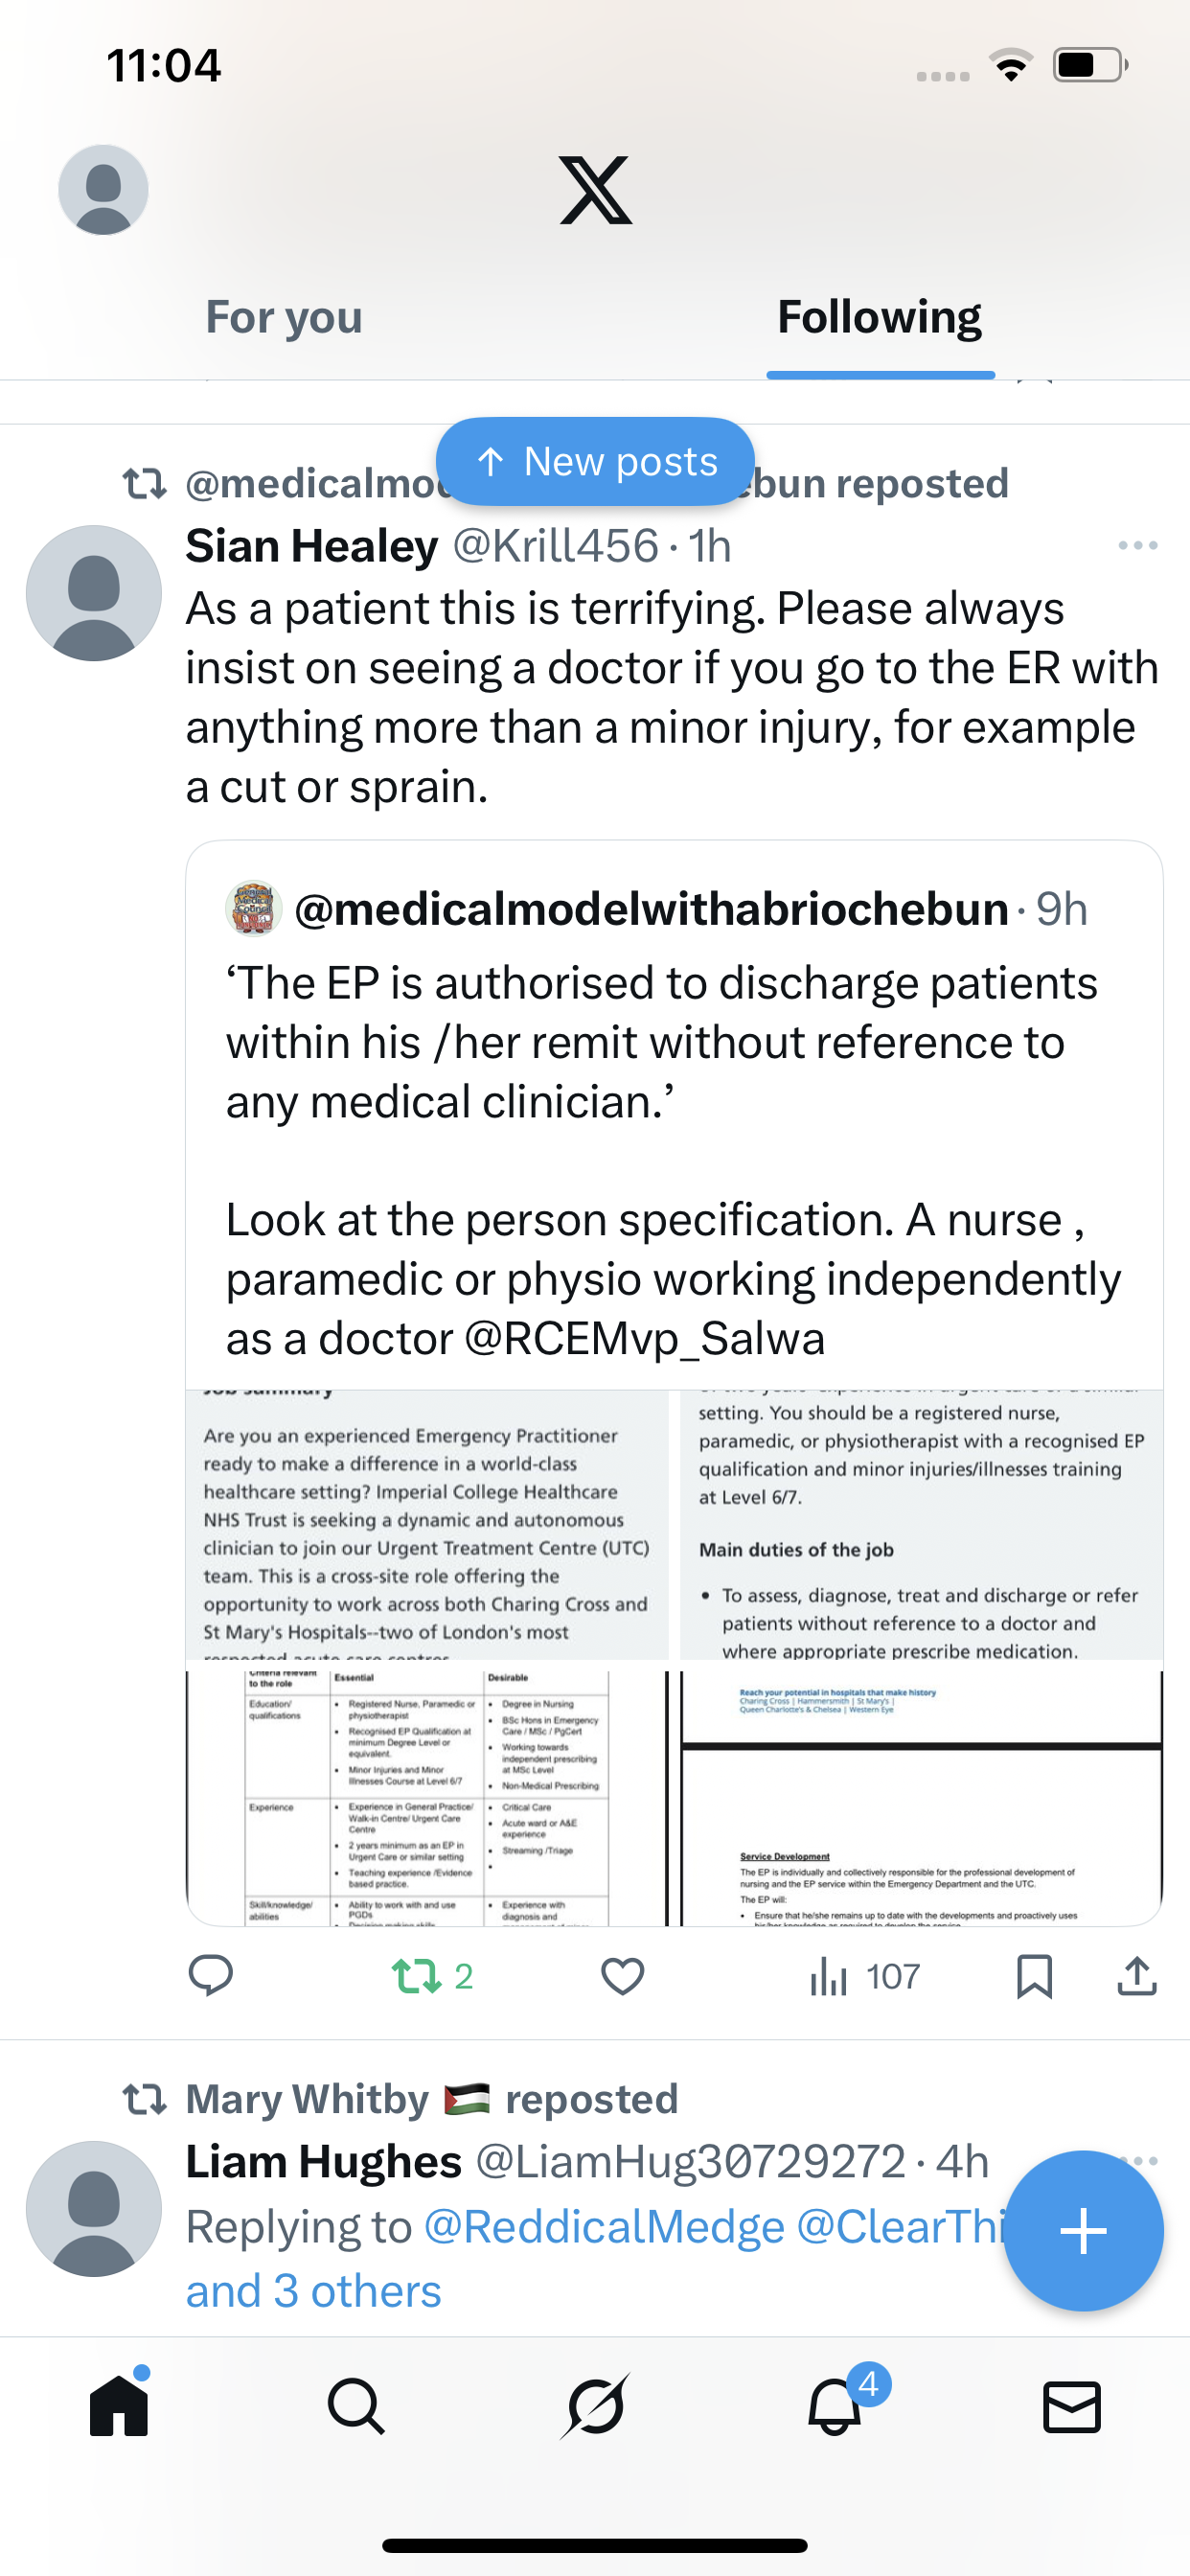The height and width of the screenshot is (2576, 1190).
Task: Compose a new post with plus button
Action: click(x=1083, y=2230)
